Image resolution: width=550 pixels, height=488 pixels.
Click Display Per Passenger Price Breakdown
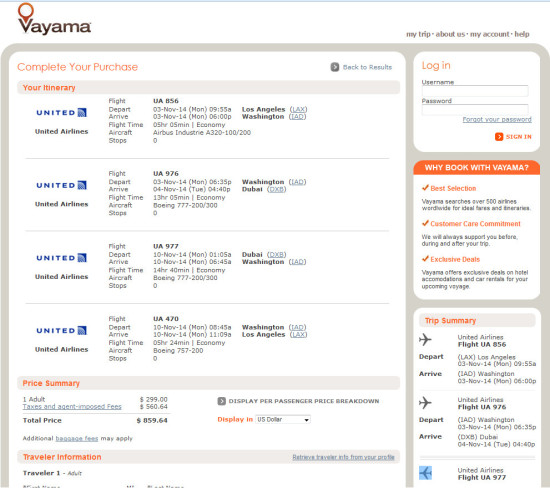304,401
